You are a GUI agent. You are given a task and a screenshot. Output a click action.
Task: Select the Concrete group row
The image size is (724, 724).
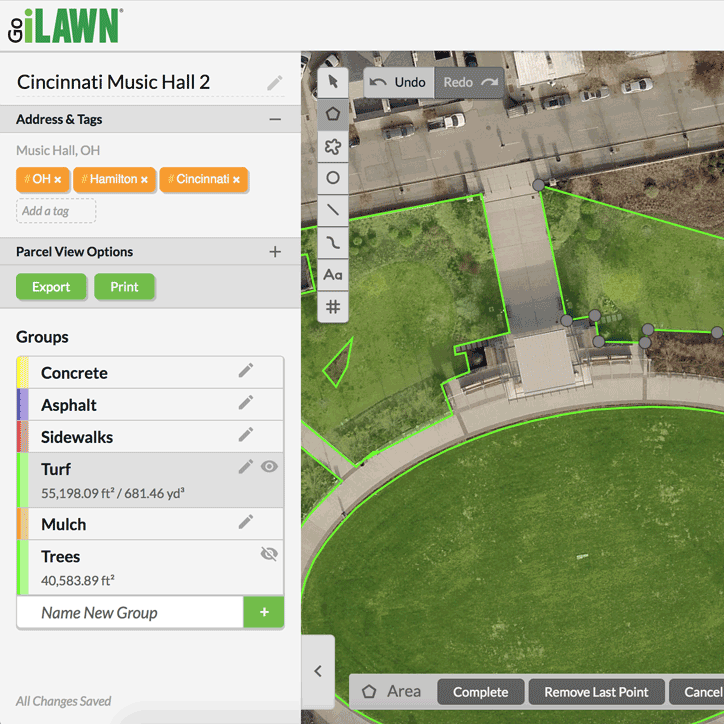click(150, 373)
